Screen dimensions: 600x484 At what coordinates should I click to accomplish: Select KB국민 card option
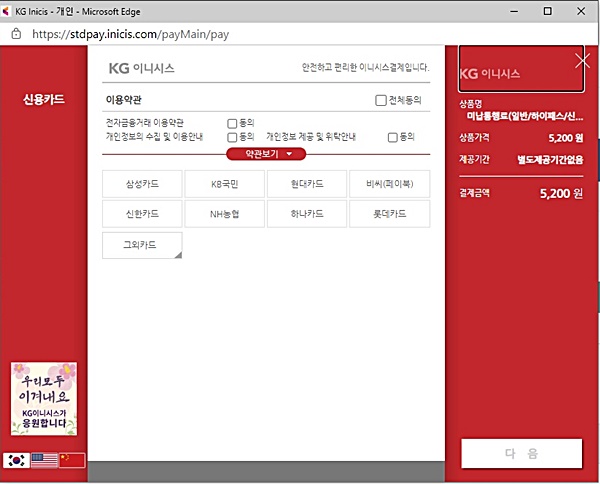[x=225, y=184]
